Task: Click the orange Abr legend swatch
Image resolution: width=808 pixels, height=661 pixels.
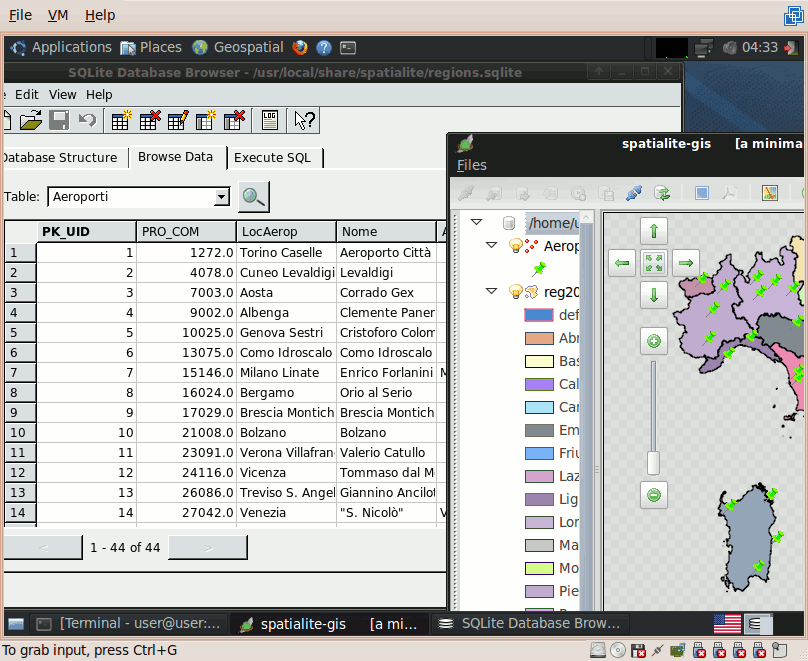Action: [539, 338]
